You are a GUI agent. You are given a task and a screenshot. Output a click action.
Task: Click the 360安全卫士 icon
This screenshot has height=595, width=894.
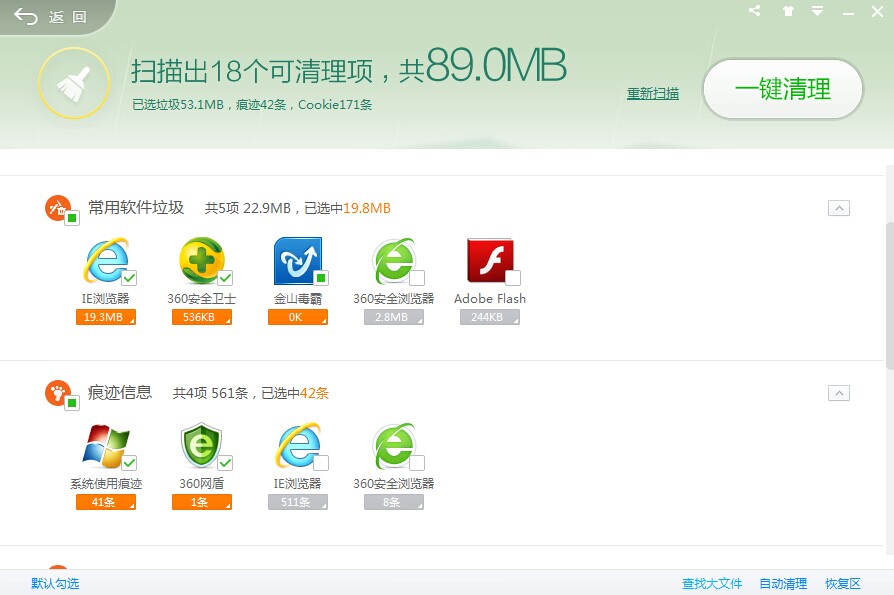coord(202,260)
